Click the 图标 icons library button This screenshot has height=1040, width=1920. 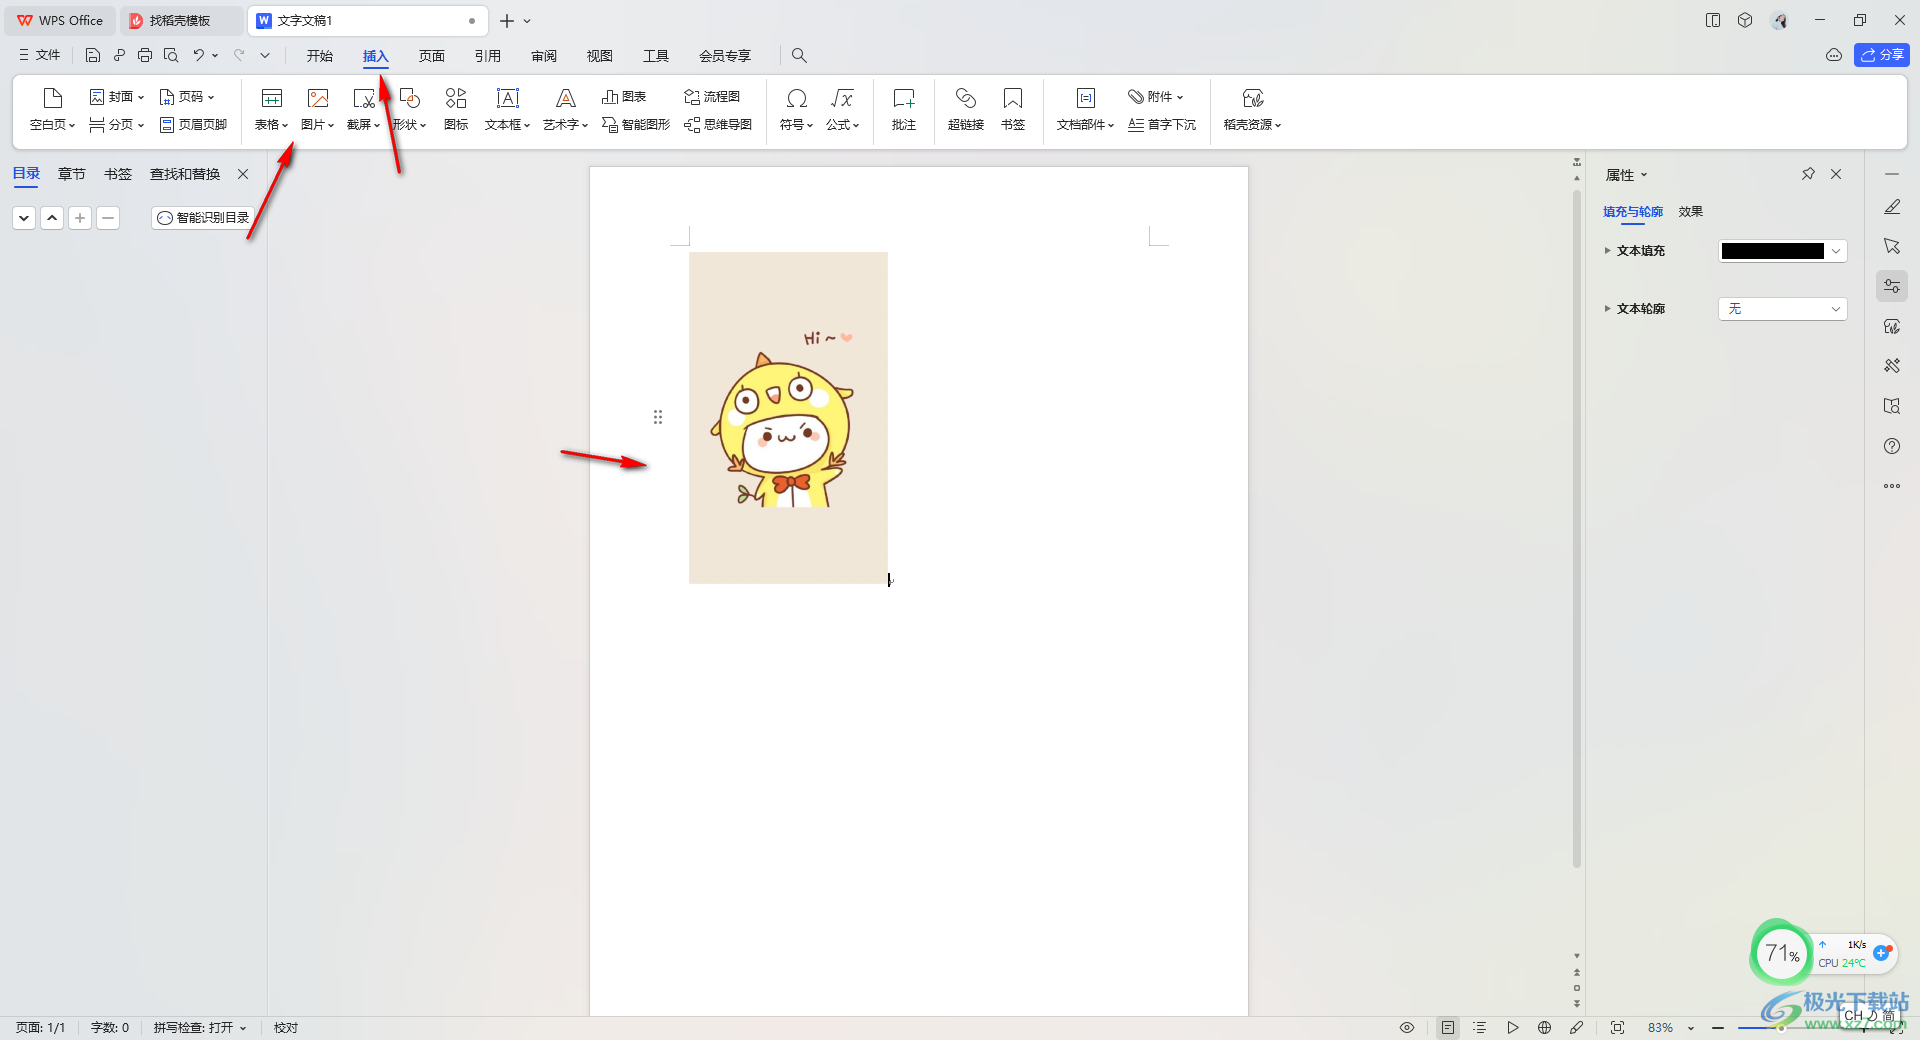(x=456, y=109)
